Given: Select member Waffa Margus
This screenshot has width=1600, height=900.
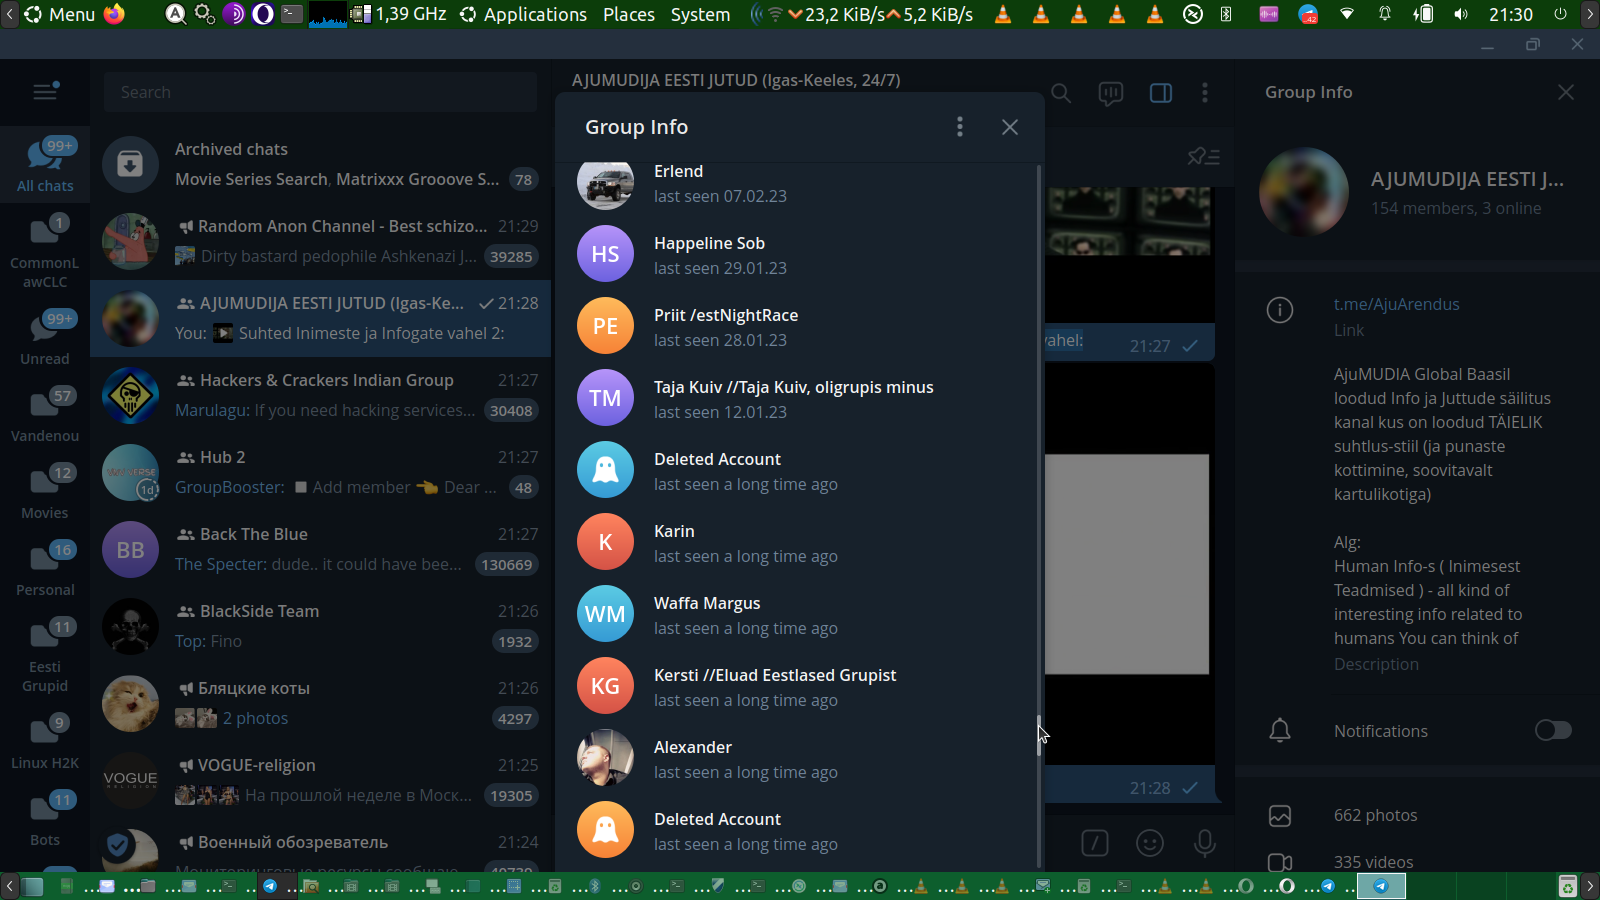Looking at the screenshot, I should [x=797, y=614].
